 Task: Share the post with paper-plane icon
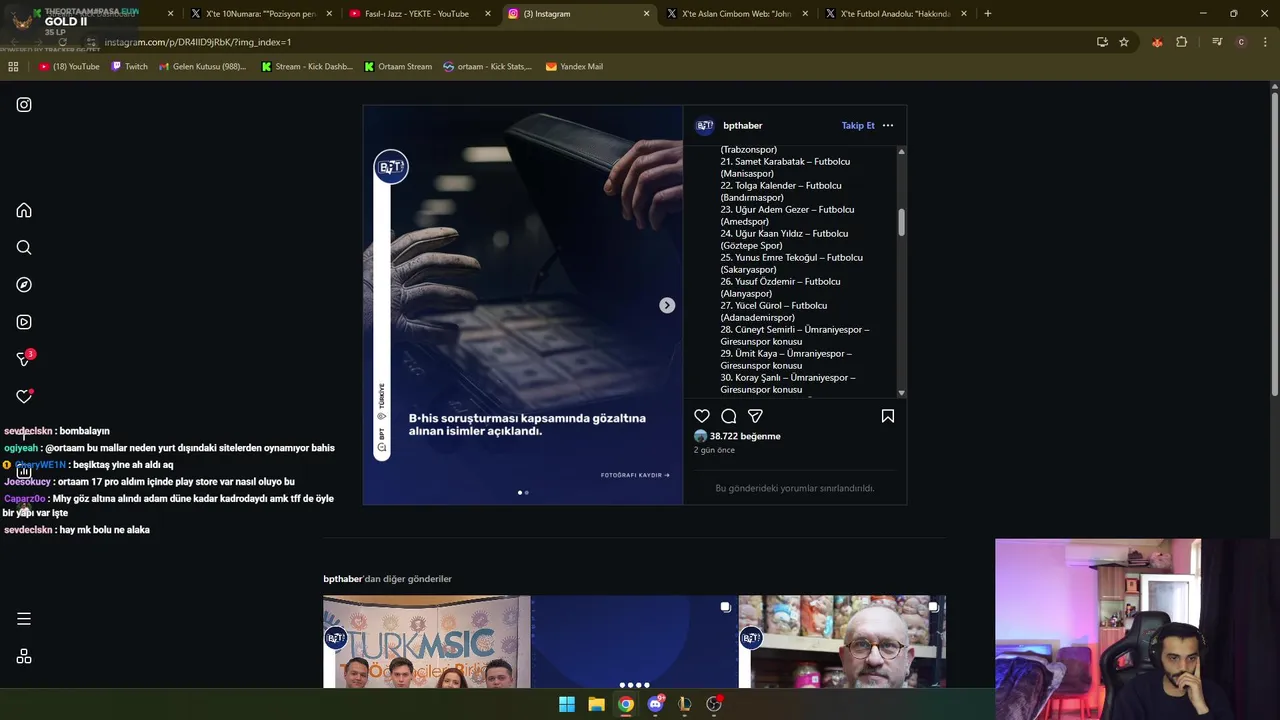pos(755,416)
